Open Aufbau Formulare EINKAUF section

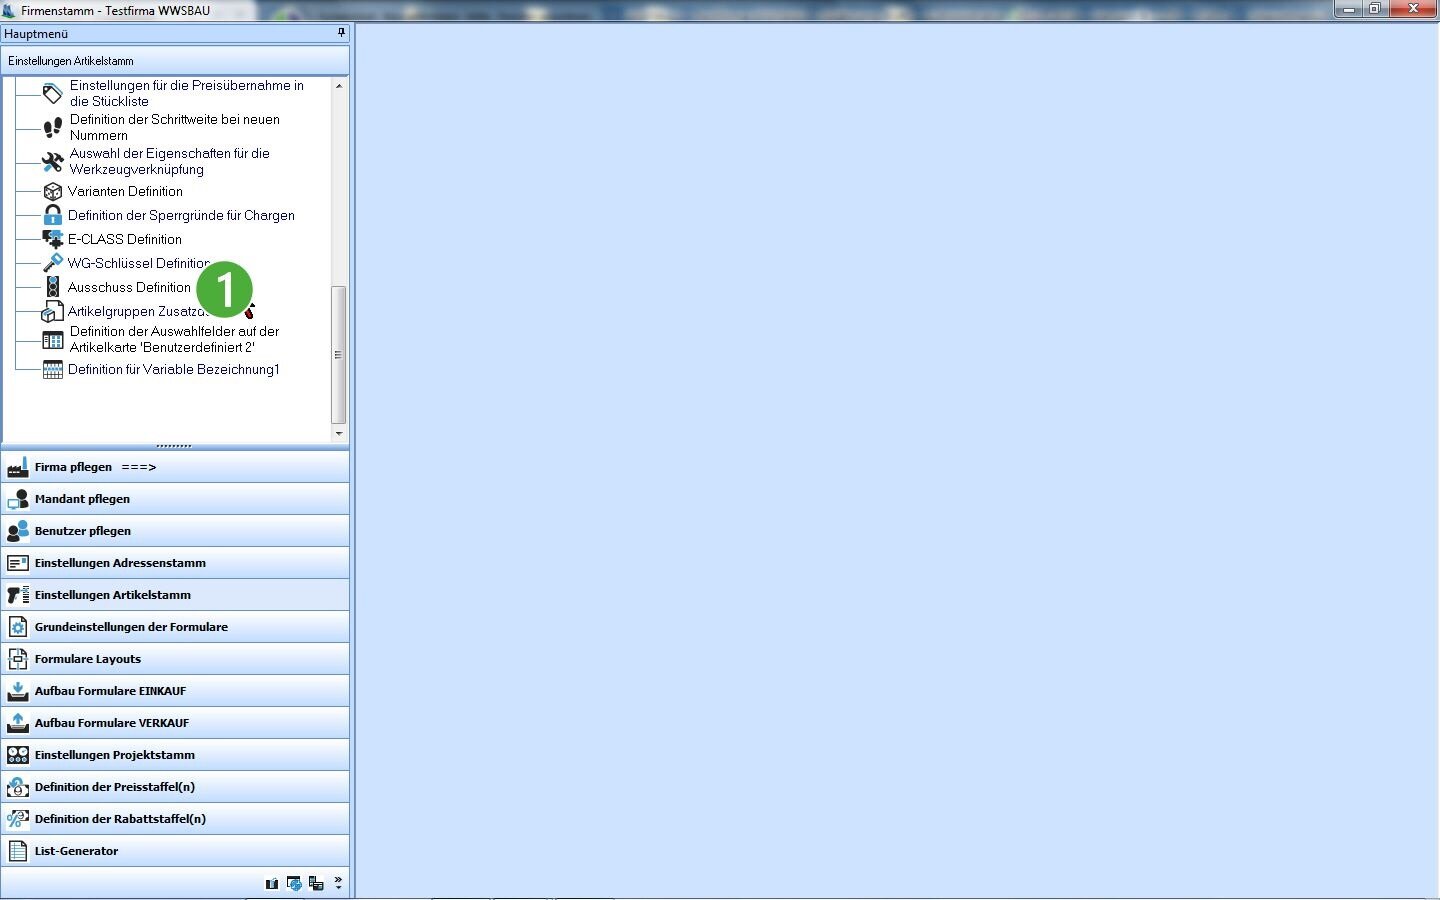tap(175, 691)
